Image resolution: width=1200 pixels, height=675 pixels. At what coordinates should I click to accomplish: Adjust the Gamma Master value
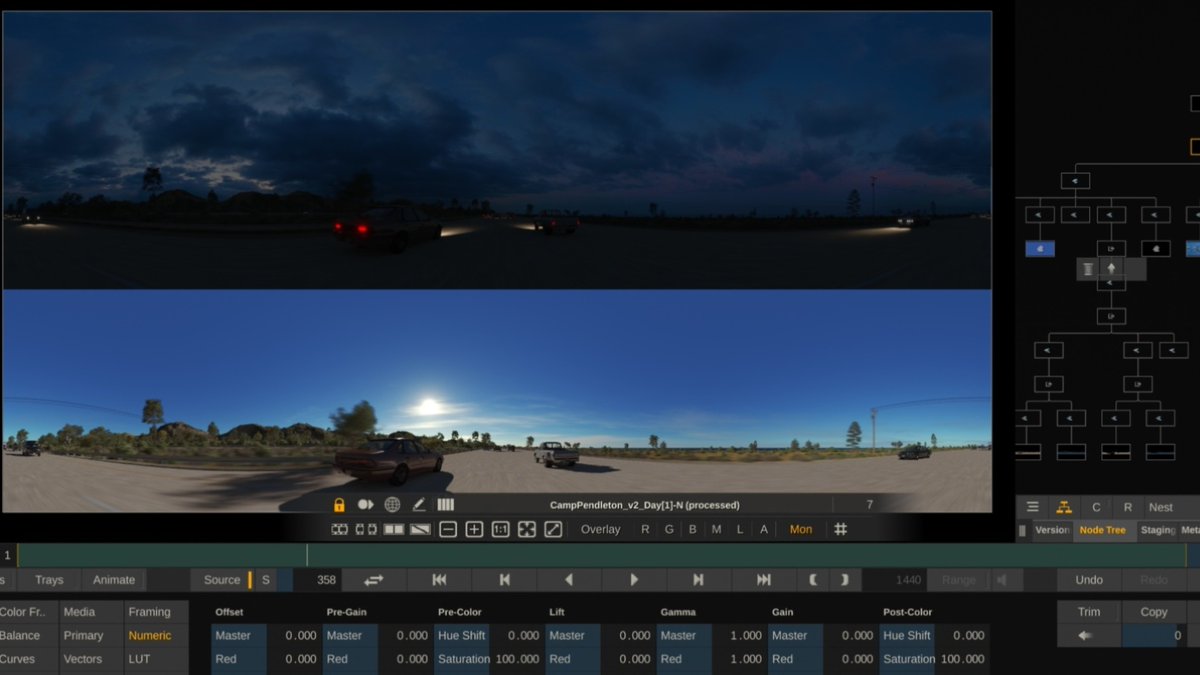(x=739, y=636)
